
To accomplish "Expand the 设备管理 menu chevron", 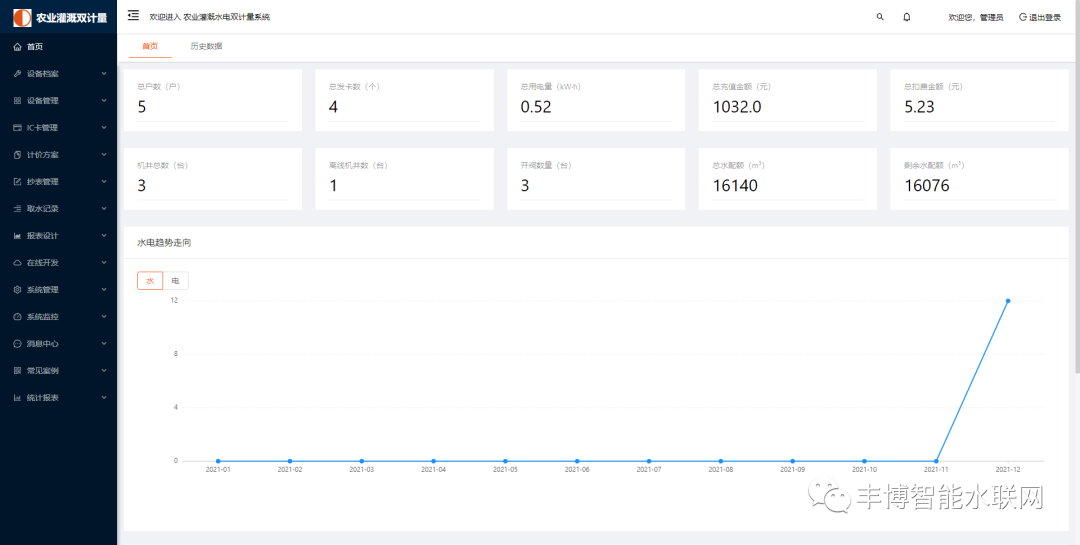I will tap(104, 101).
